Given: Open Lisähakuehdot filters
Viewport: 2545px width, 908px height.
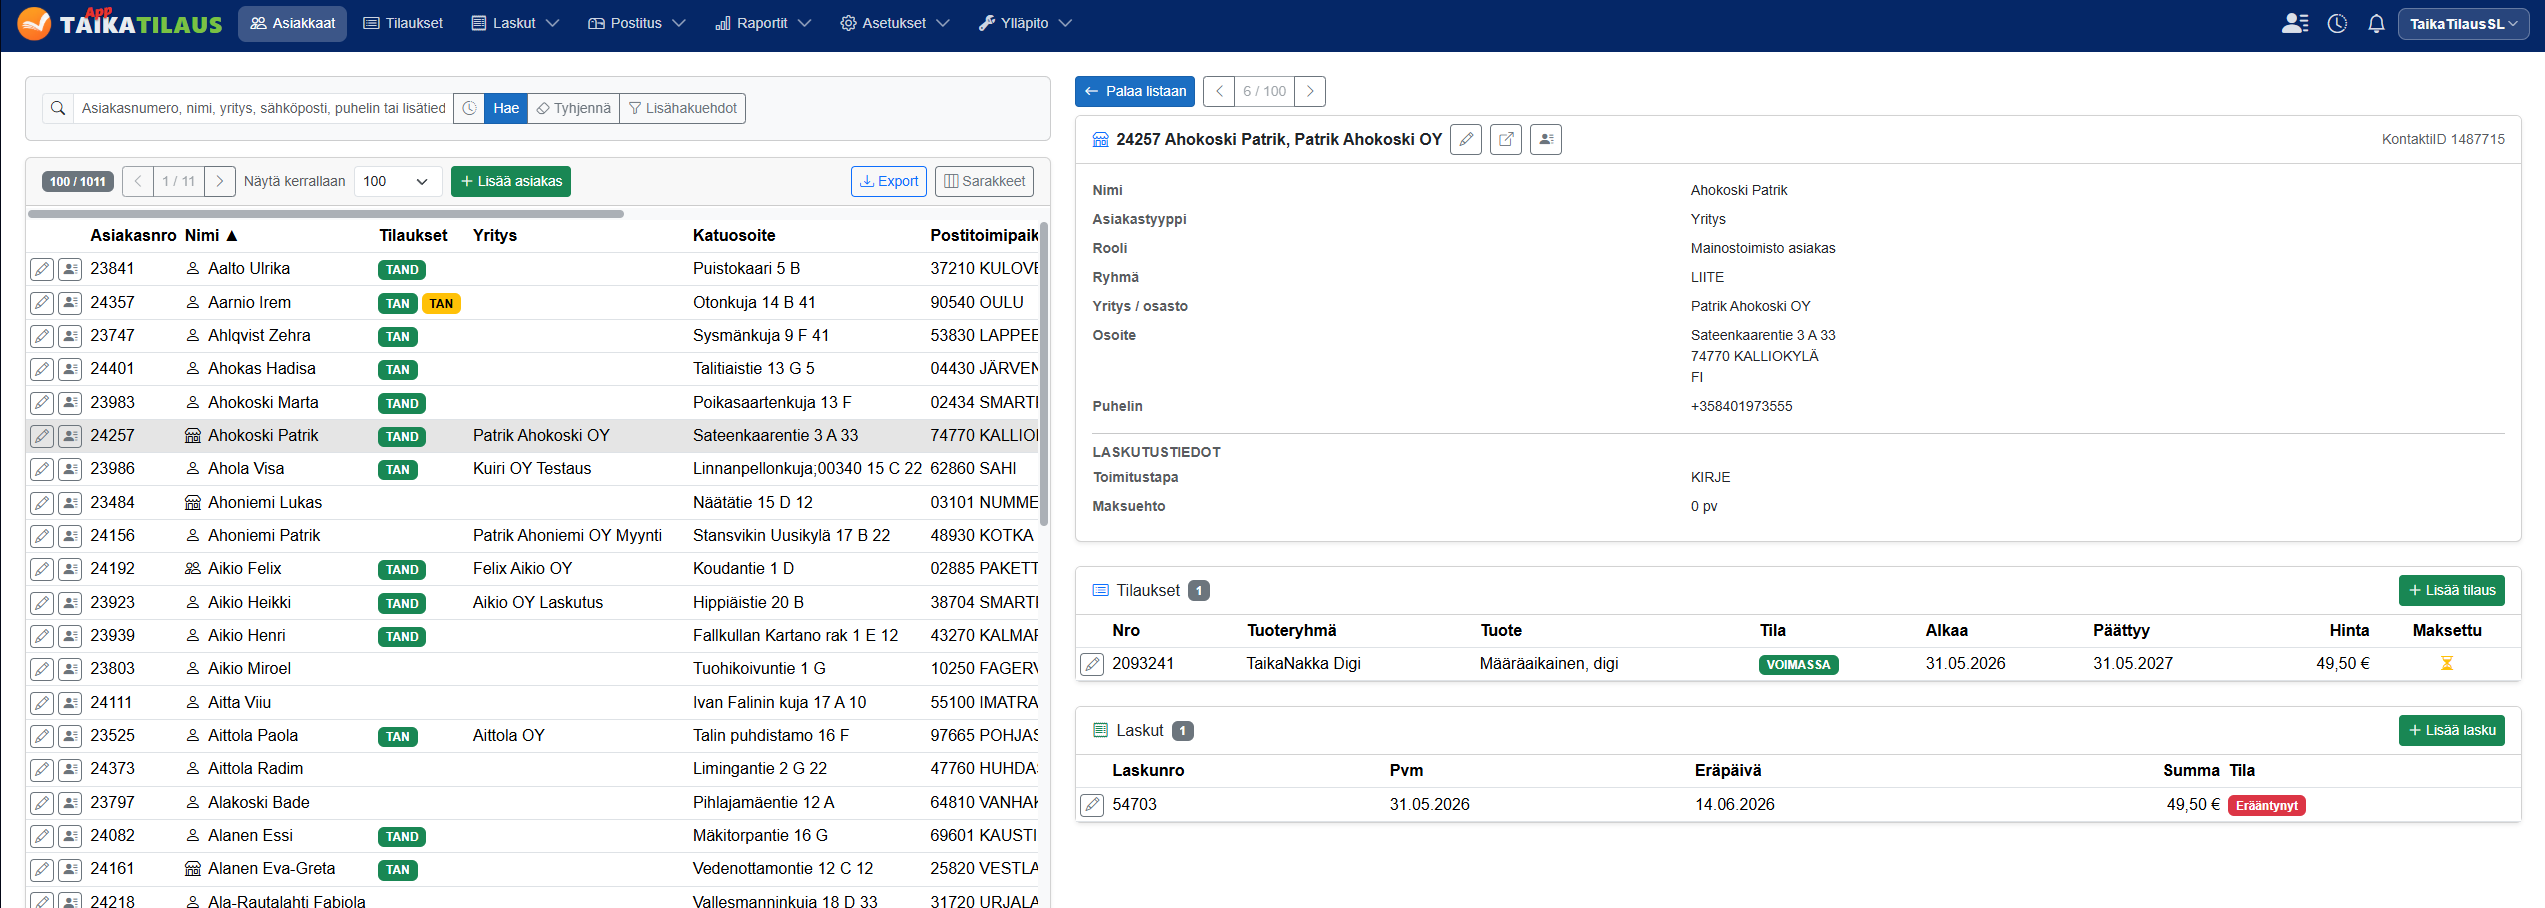Looking at the screenshot, I should coord(683,108).
